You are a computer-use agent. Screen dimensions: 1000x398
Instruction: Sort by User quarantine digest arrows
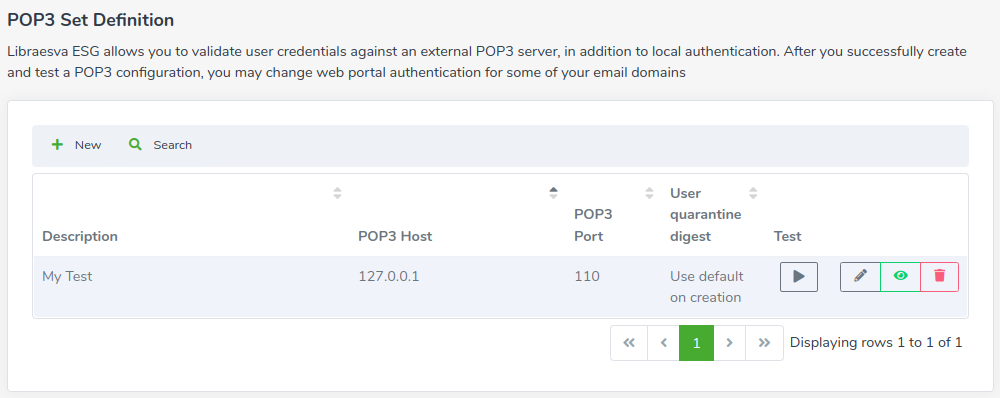click(x=753, y=193)
